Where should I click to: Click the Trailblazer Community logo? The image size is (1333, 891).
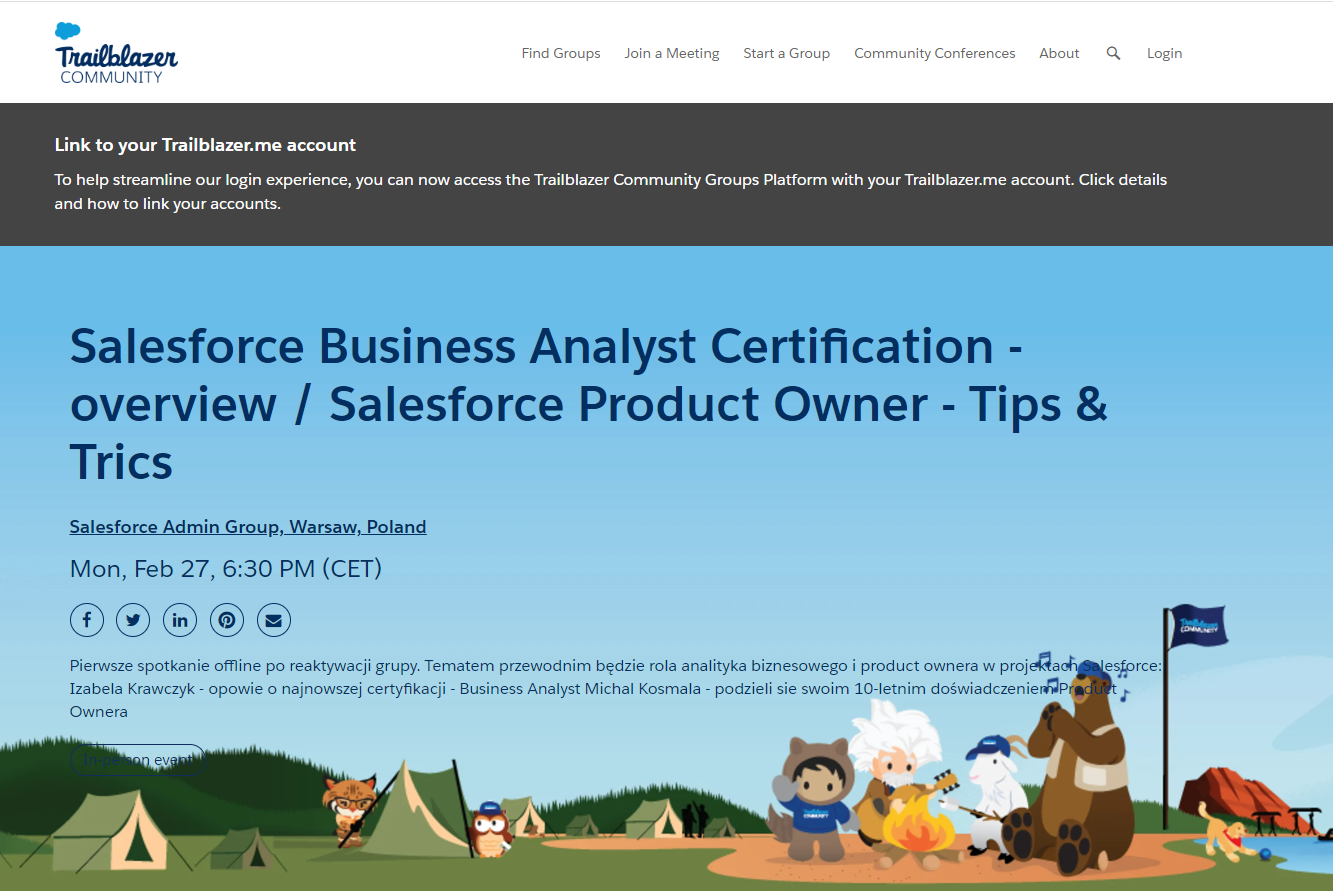pyautogui.click(x=116, y=53)
